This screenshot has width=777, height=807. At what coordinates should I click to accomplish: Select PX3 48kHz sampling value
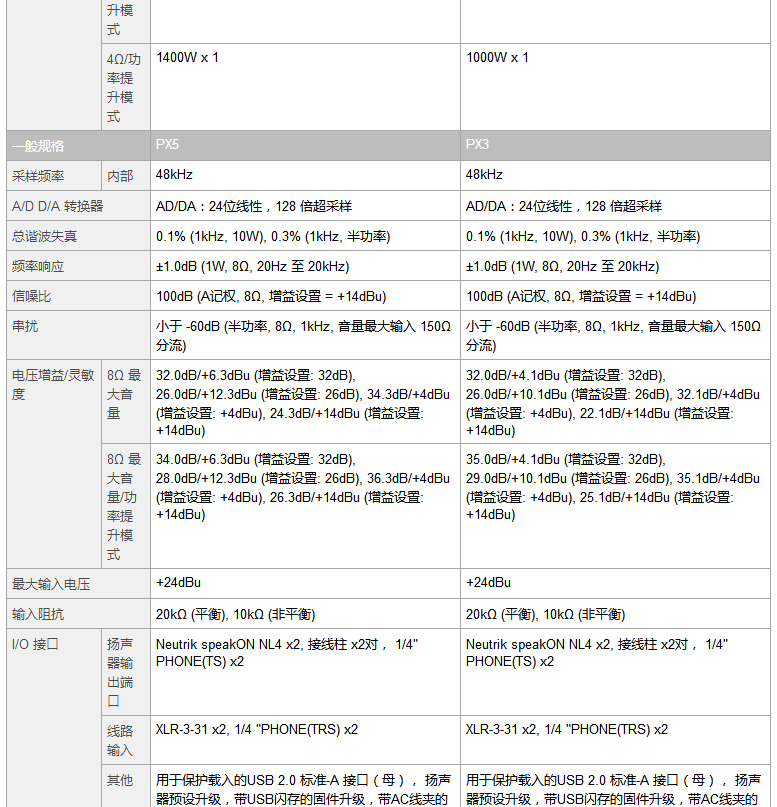coord(615,176)
